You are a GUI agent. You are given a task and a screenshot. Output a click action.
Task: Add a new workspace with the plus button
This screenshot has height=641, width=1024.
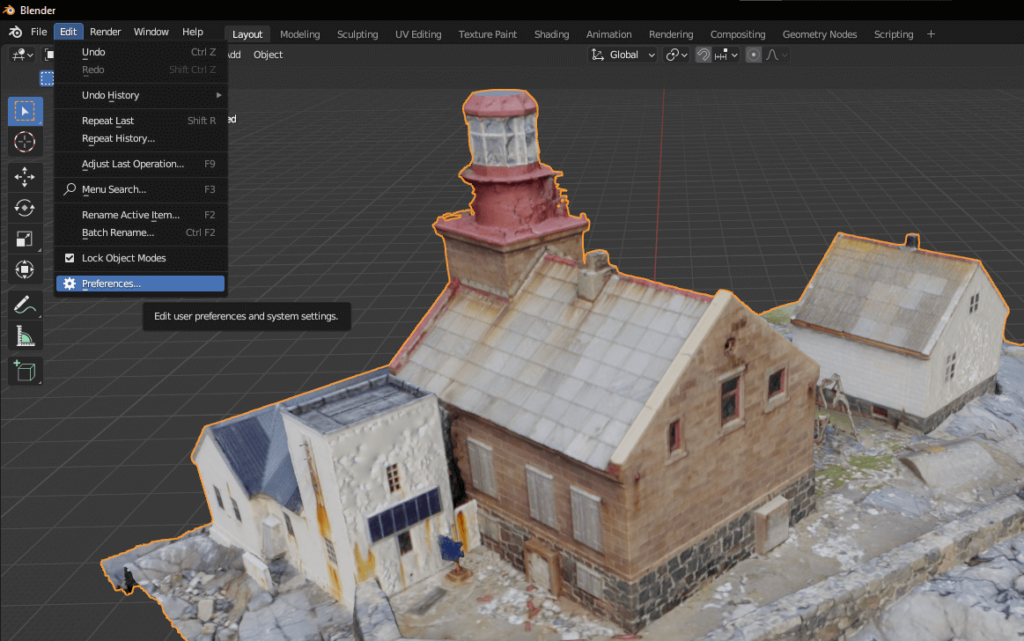[x=931, y=33]
